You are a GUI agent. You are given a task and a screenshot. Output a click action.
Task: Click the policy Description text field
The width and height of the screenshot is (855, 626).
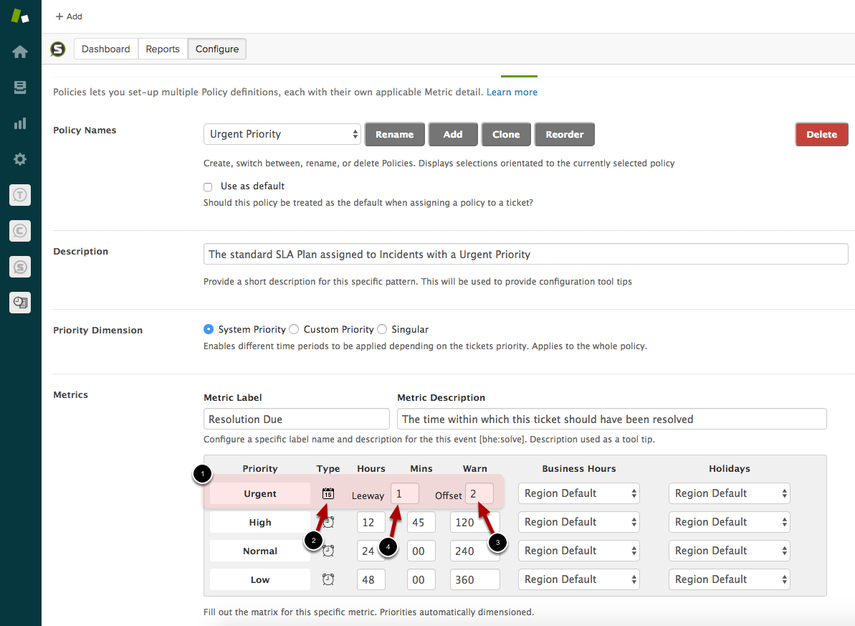point(526,254)
